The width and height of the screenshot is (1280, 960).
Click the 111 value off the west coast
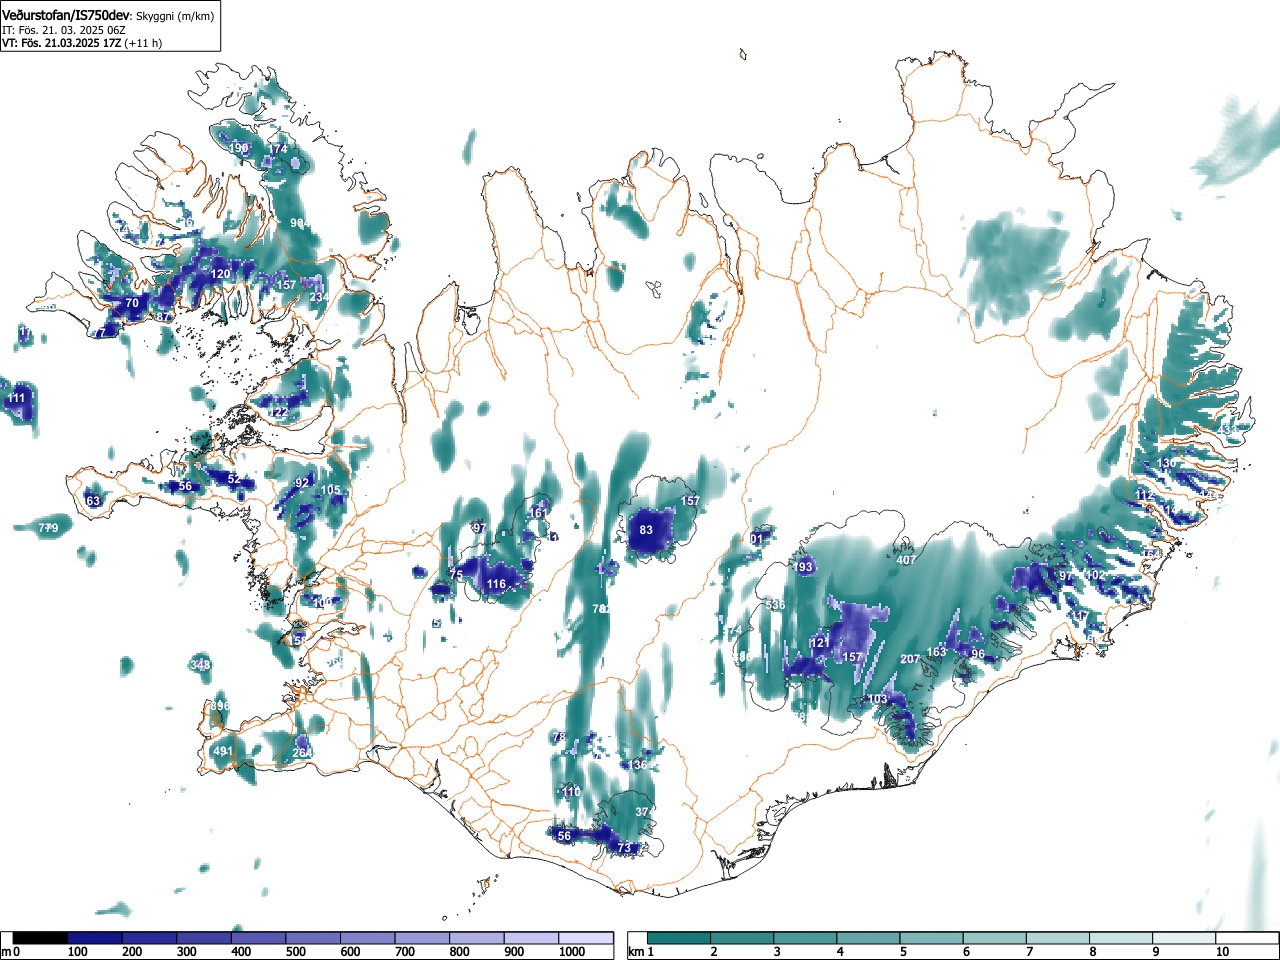click(x=16, y=398)
